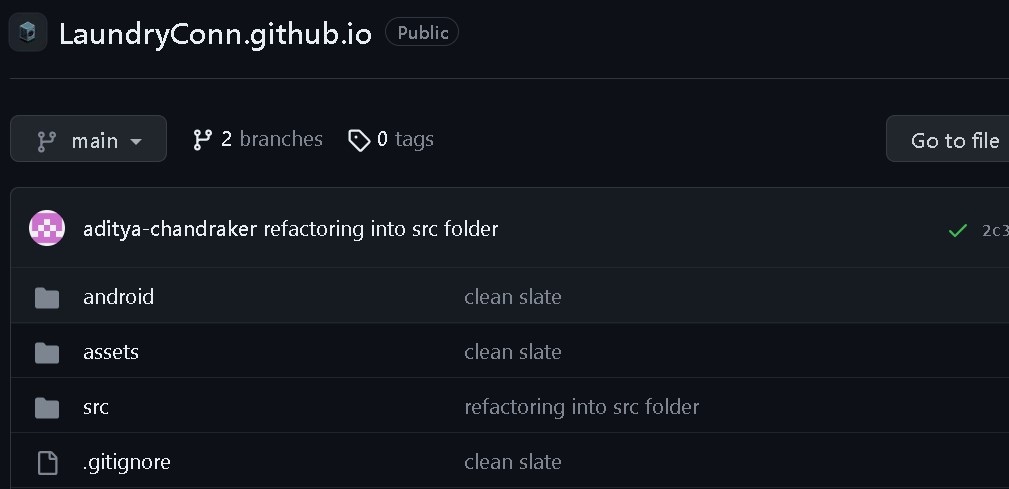Click the android folder icon

point(47,298)
